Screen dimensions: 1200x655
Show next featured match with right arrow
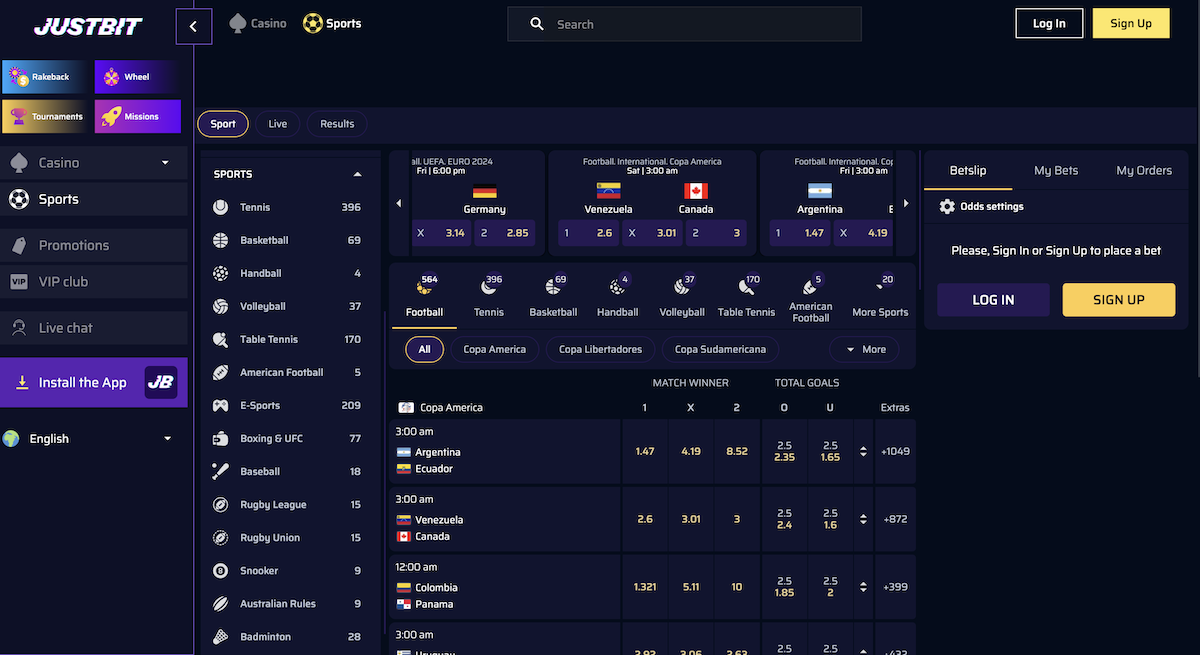coord(907,204)
